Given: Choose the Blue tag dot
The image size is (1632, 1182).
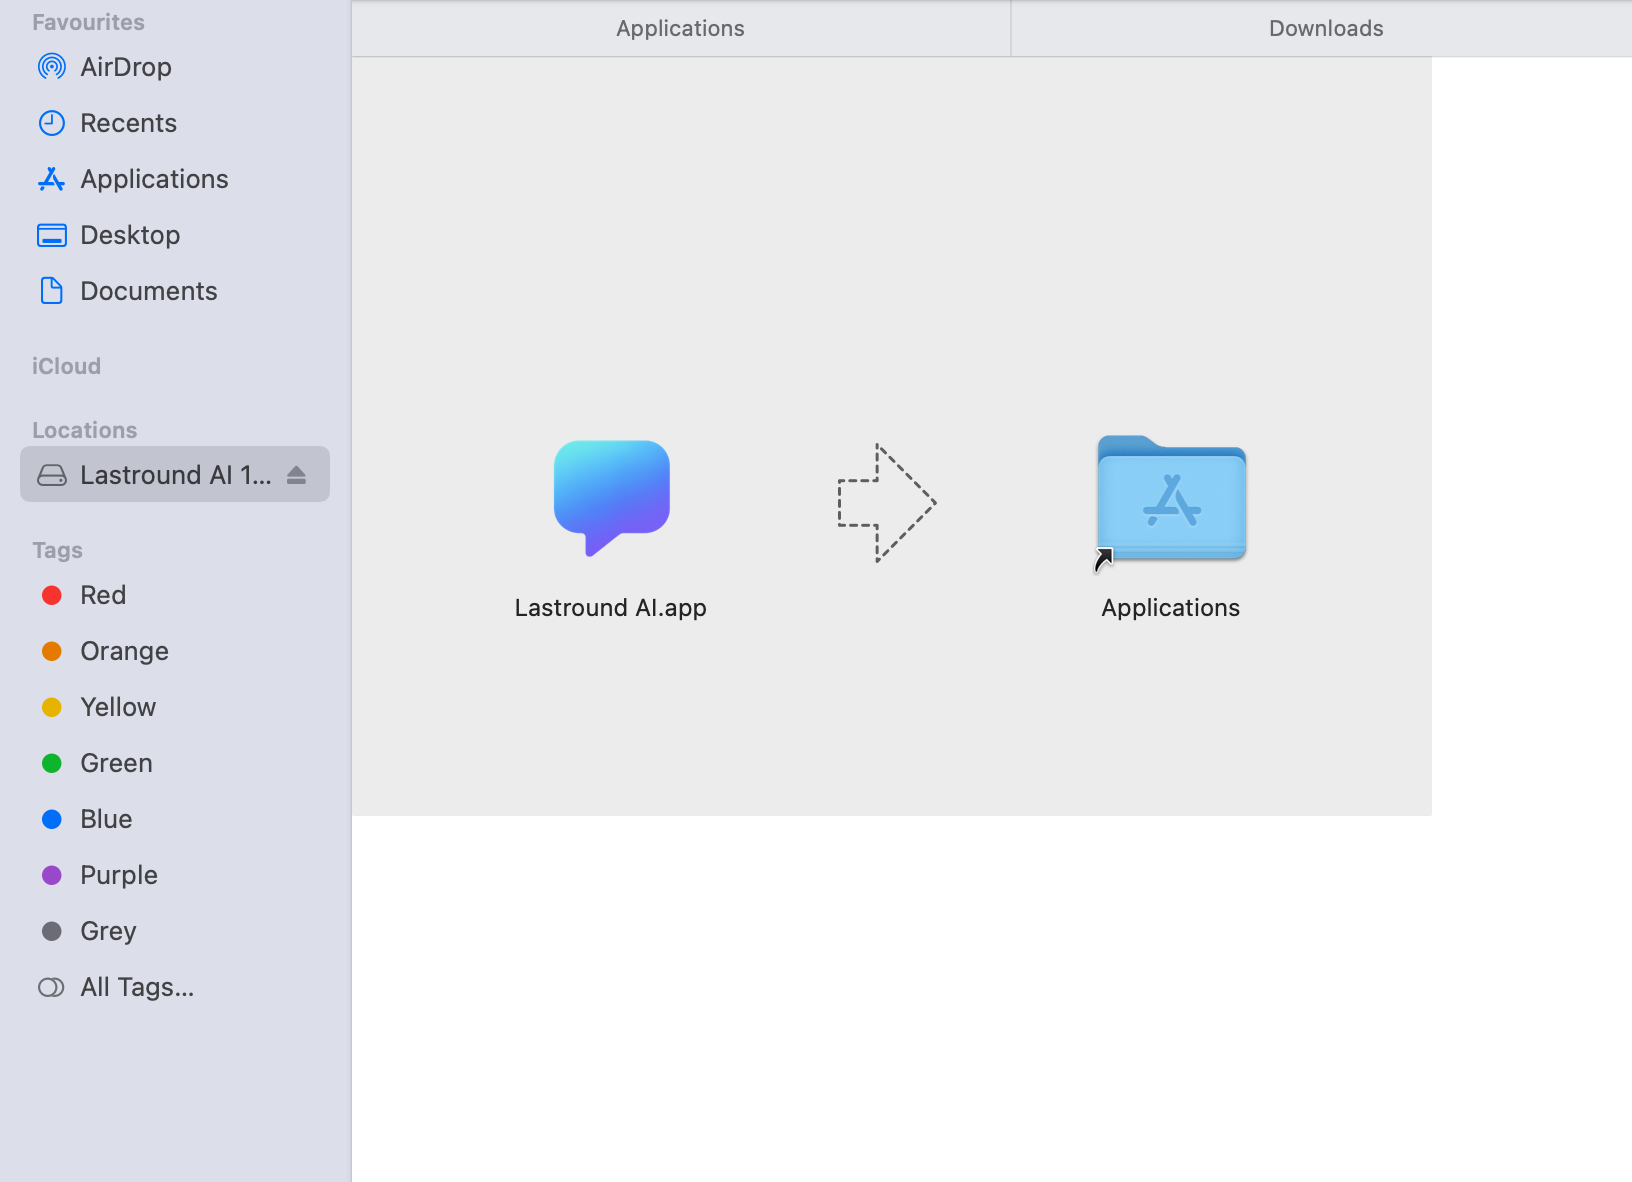Looking at the screenshot, I should pos(52,819).
